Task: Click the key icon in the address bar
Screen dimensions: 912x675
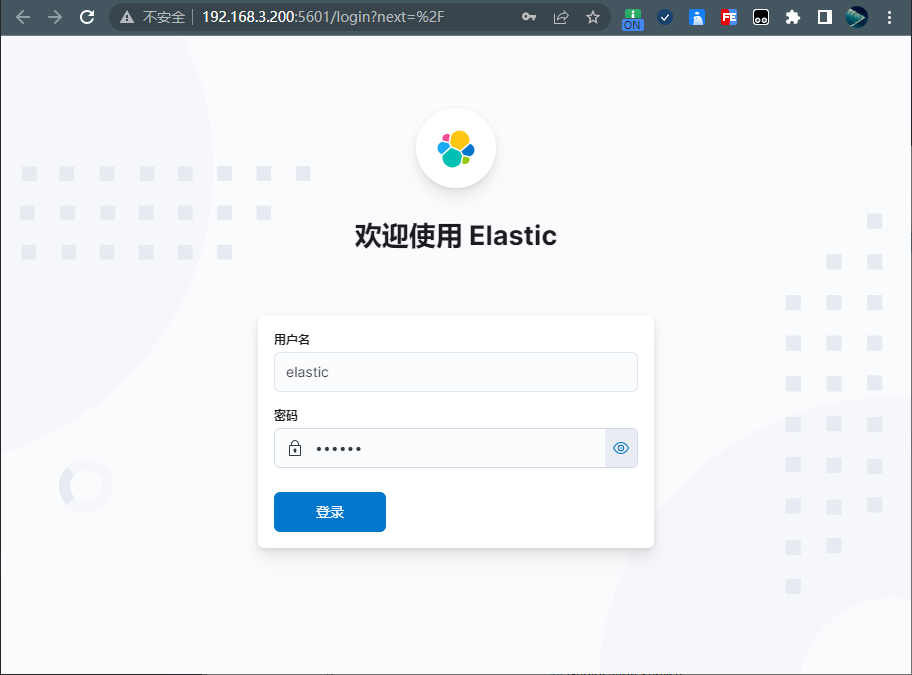Action: point(529,17)
